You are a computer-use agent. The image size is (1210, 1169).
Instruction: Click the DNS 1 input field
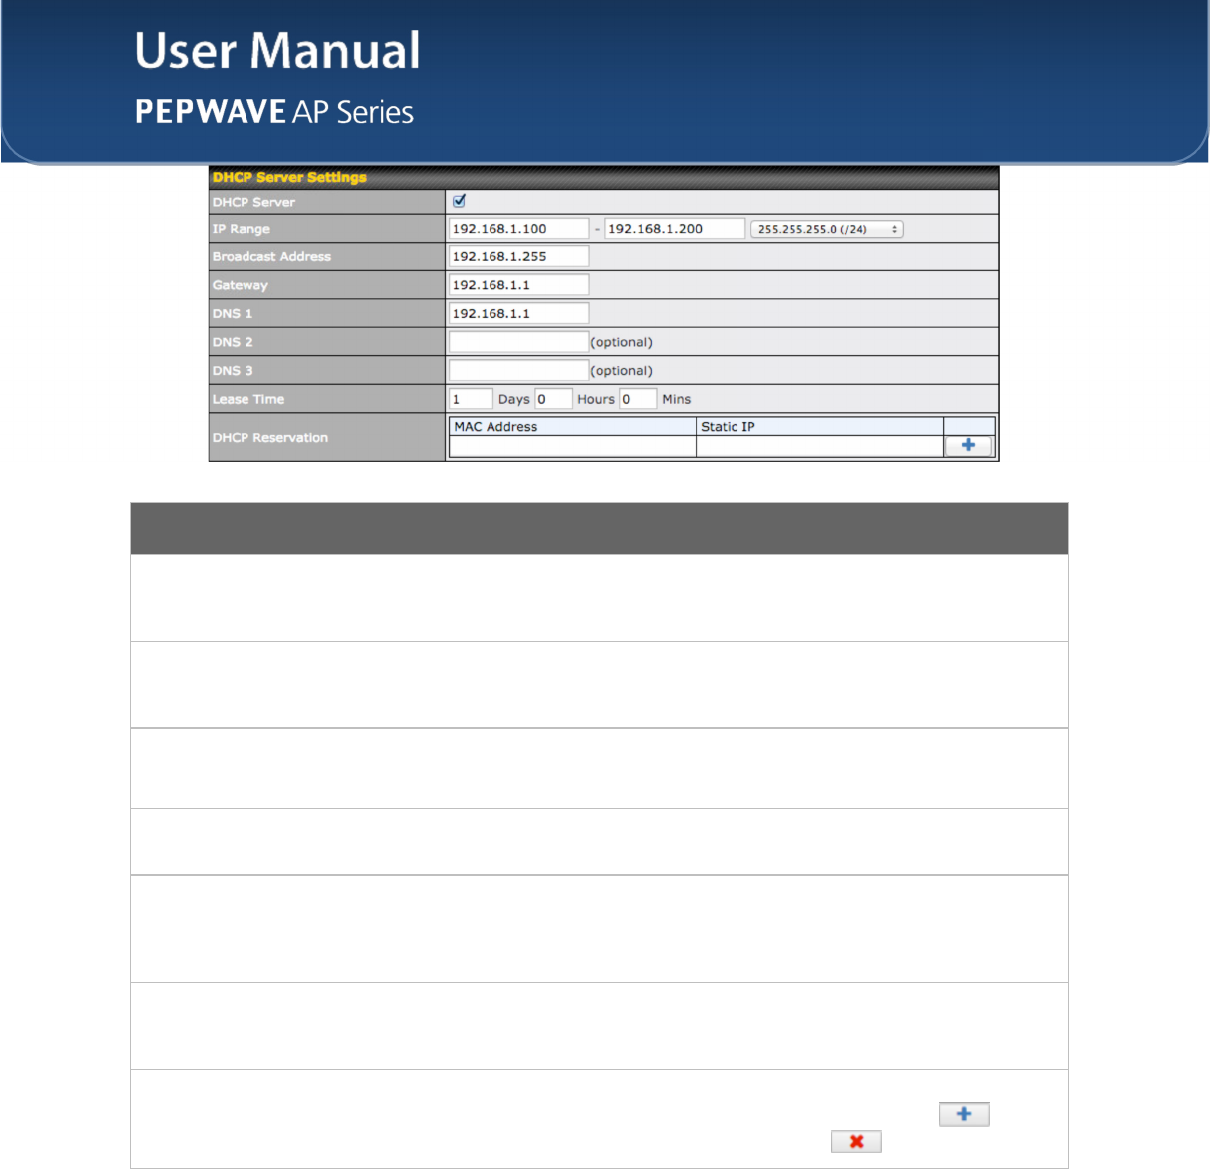coord(519,313)
